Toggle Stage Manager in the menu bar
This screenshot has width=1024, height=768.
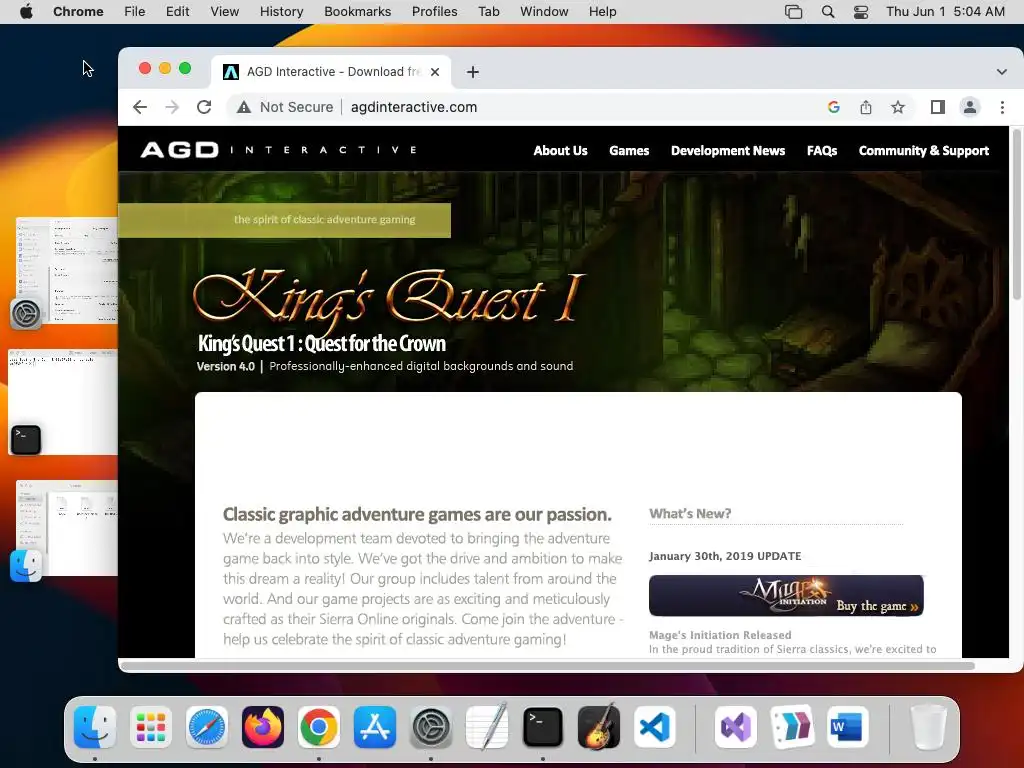point(793,12)
